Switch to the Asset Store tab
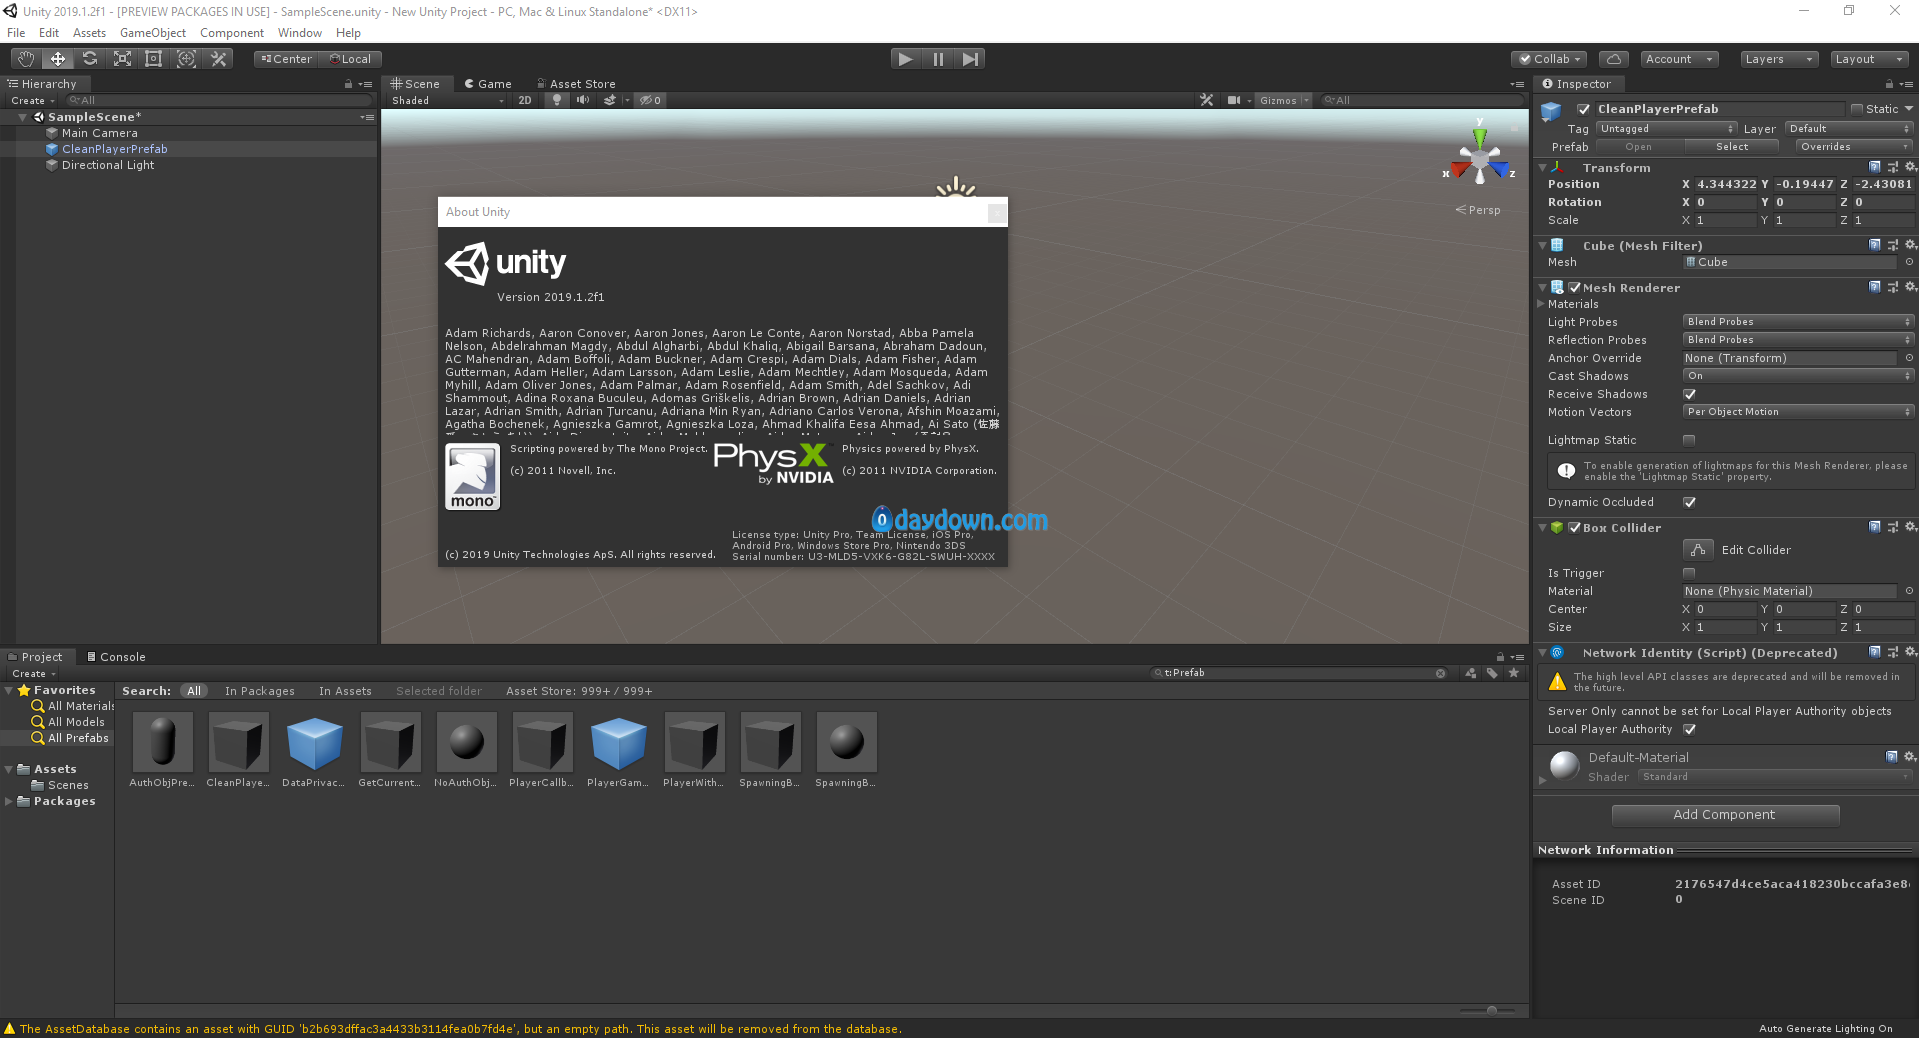This screenshot has height=1038, width=1919. point(576,84)
